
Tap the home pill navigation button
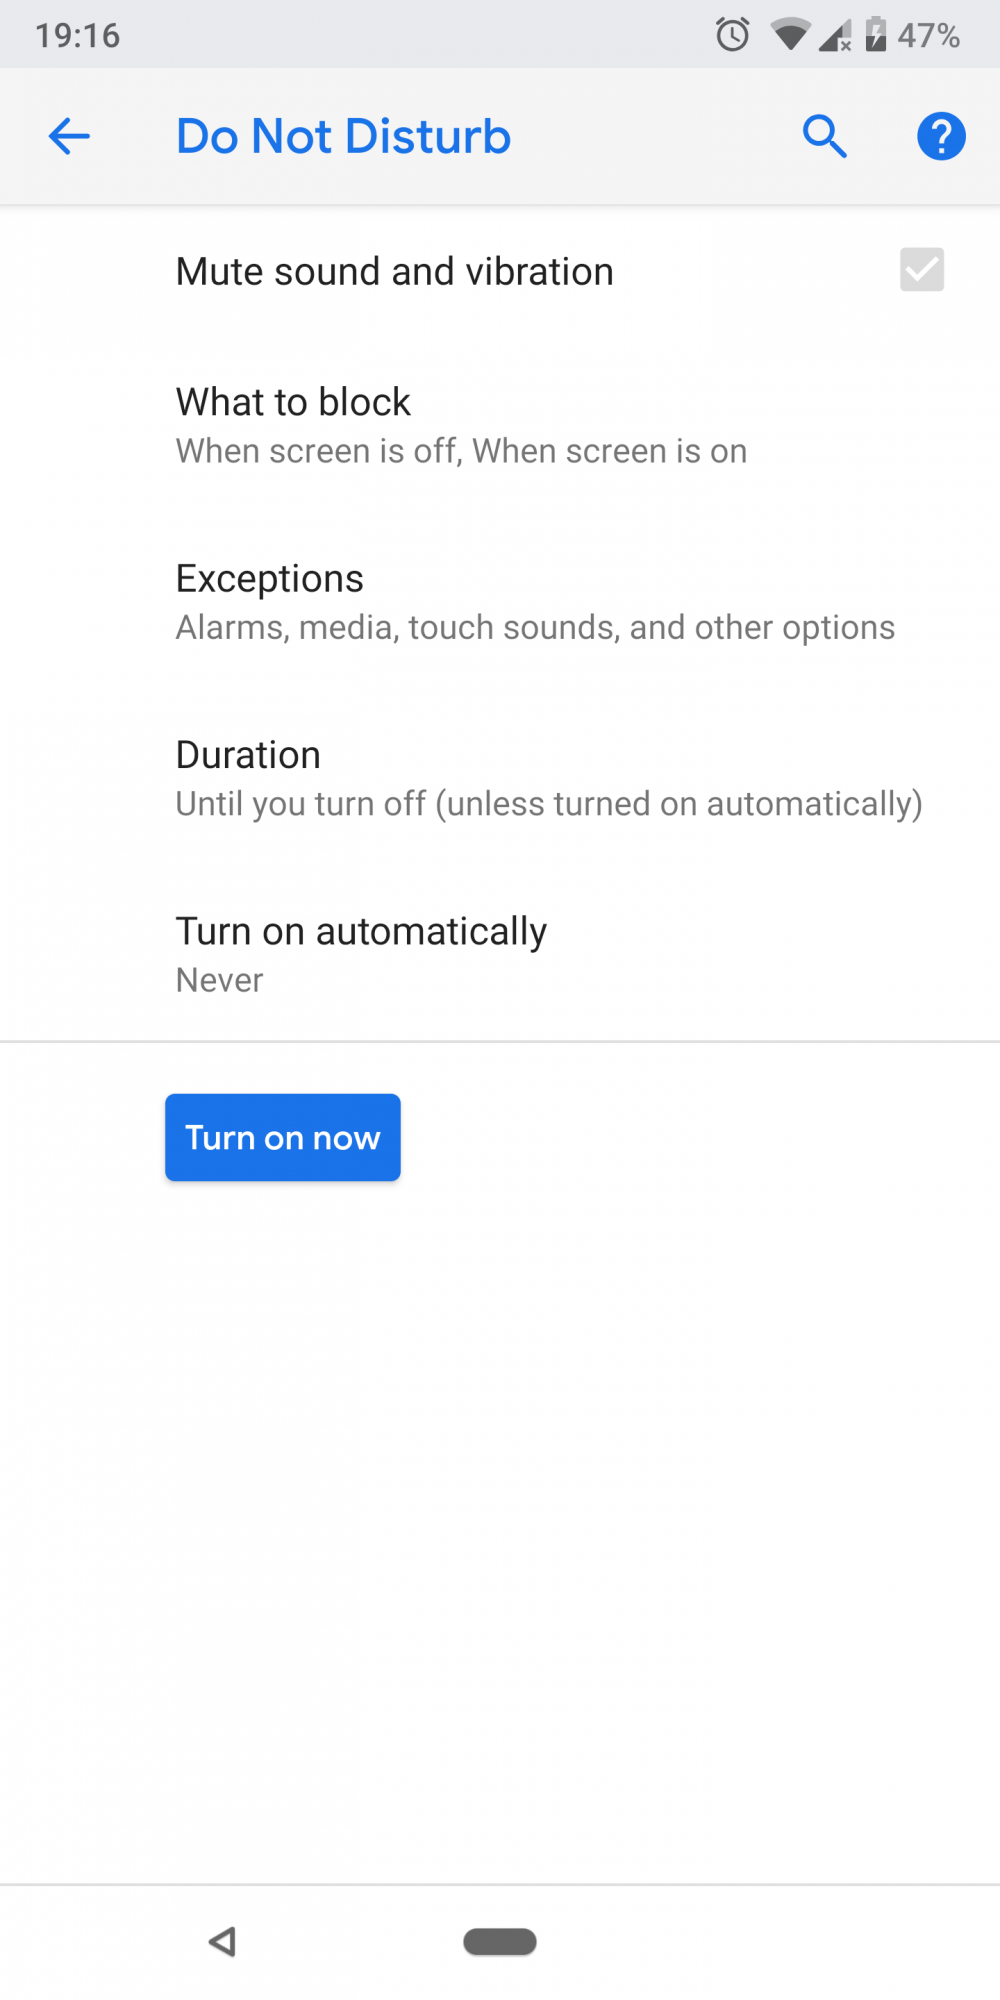pyautogui.click(x=500, y=1942)
